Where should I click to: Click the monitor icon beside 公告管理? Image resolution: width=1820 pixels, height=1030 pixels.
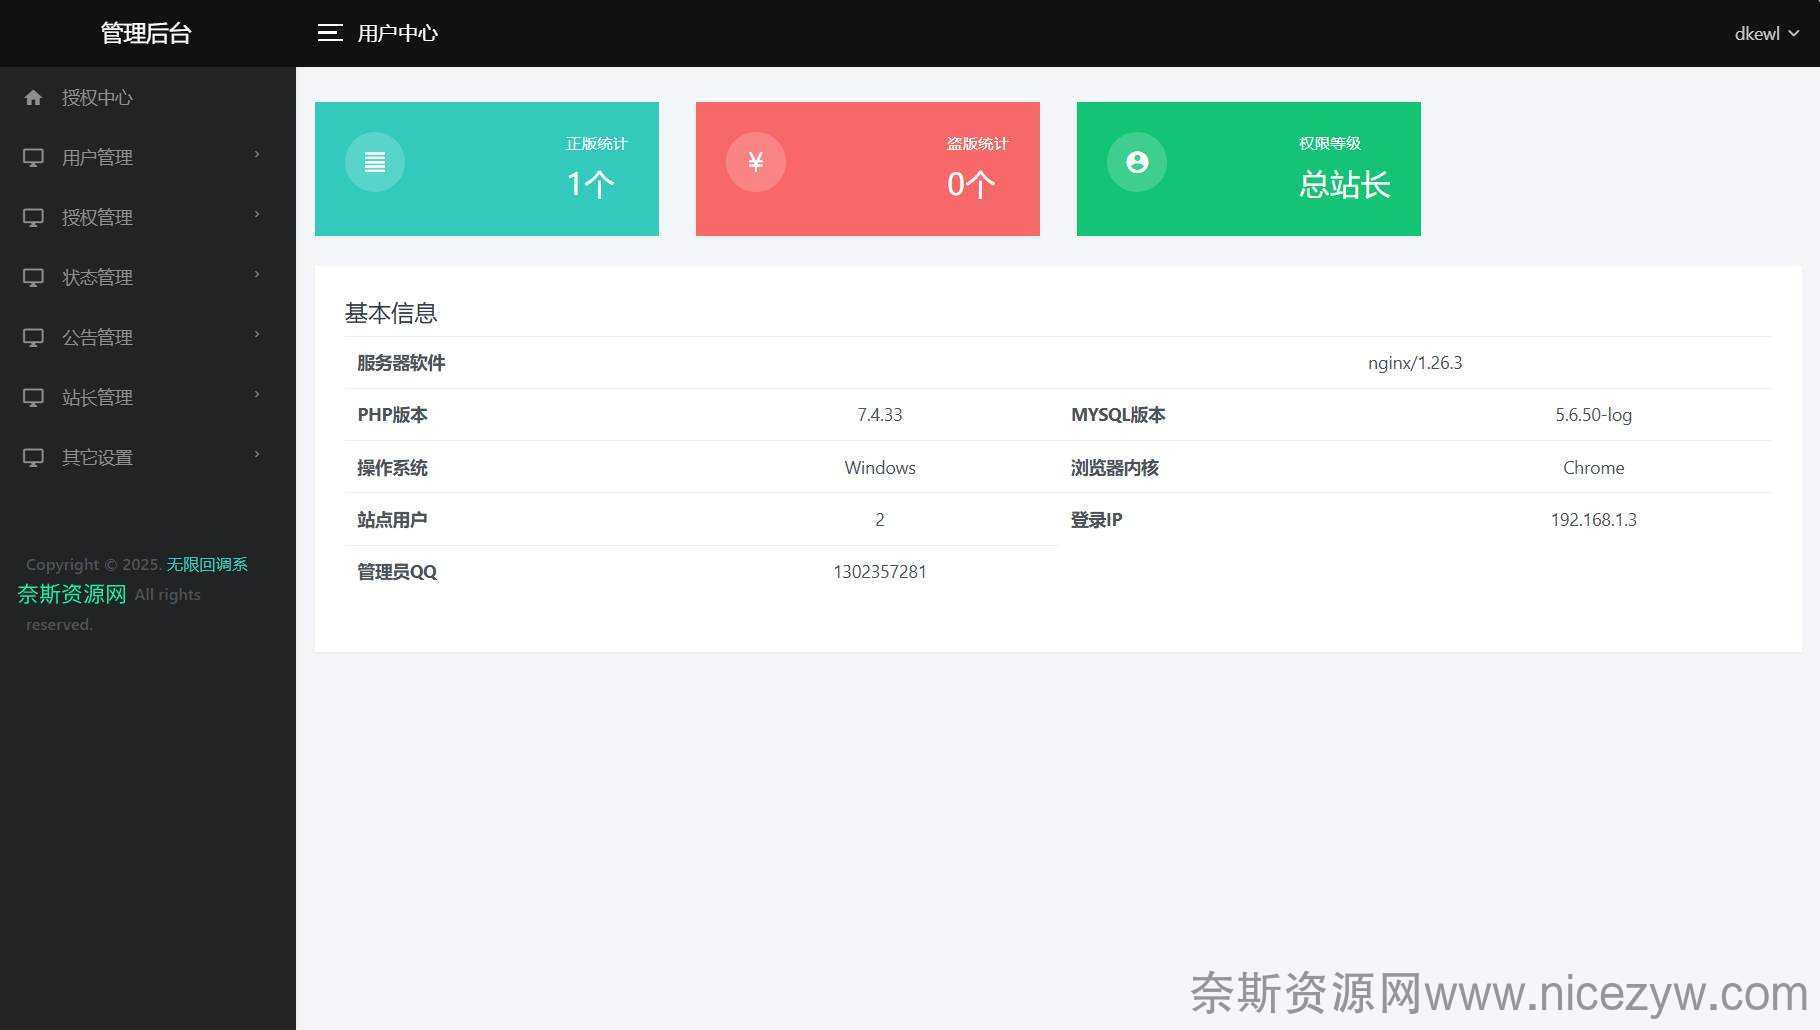coord(33,337)
